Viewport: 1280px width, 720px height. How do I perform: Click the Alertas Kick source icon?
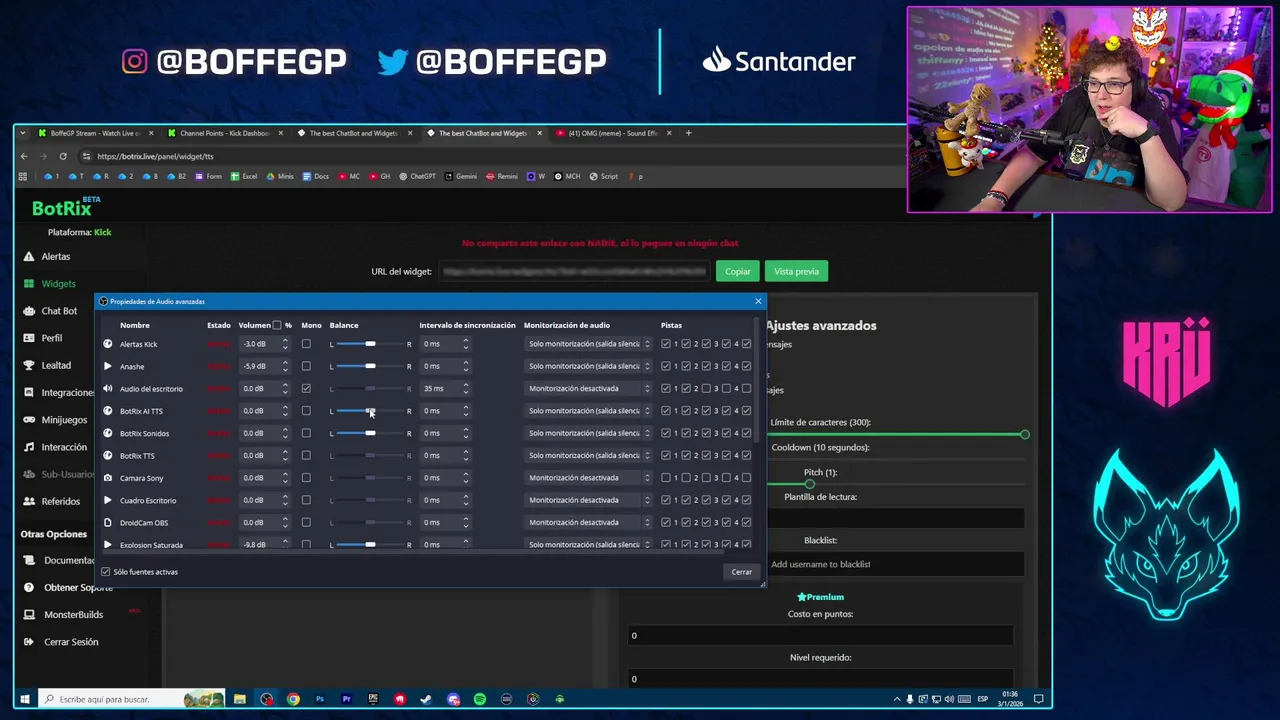point(108,344)
